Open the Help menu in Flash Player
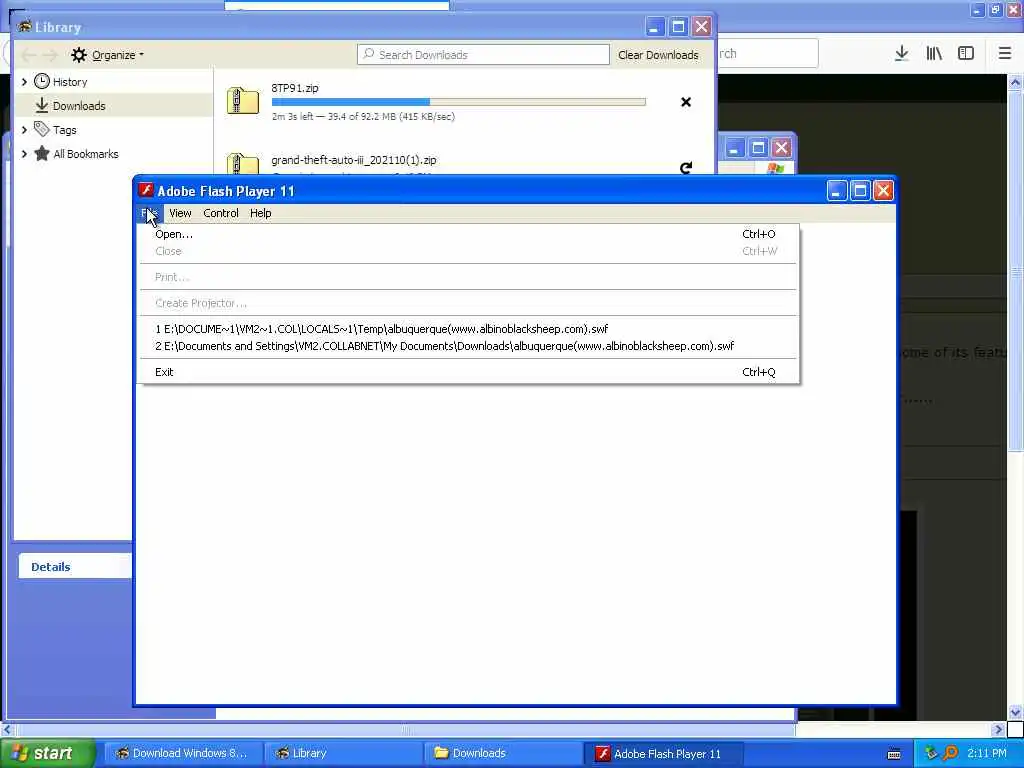Image resolution: width=1024 pixels, height=768 pixels. point(261,213)
